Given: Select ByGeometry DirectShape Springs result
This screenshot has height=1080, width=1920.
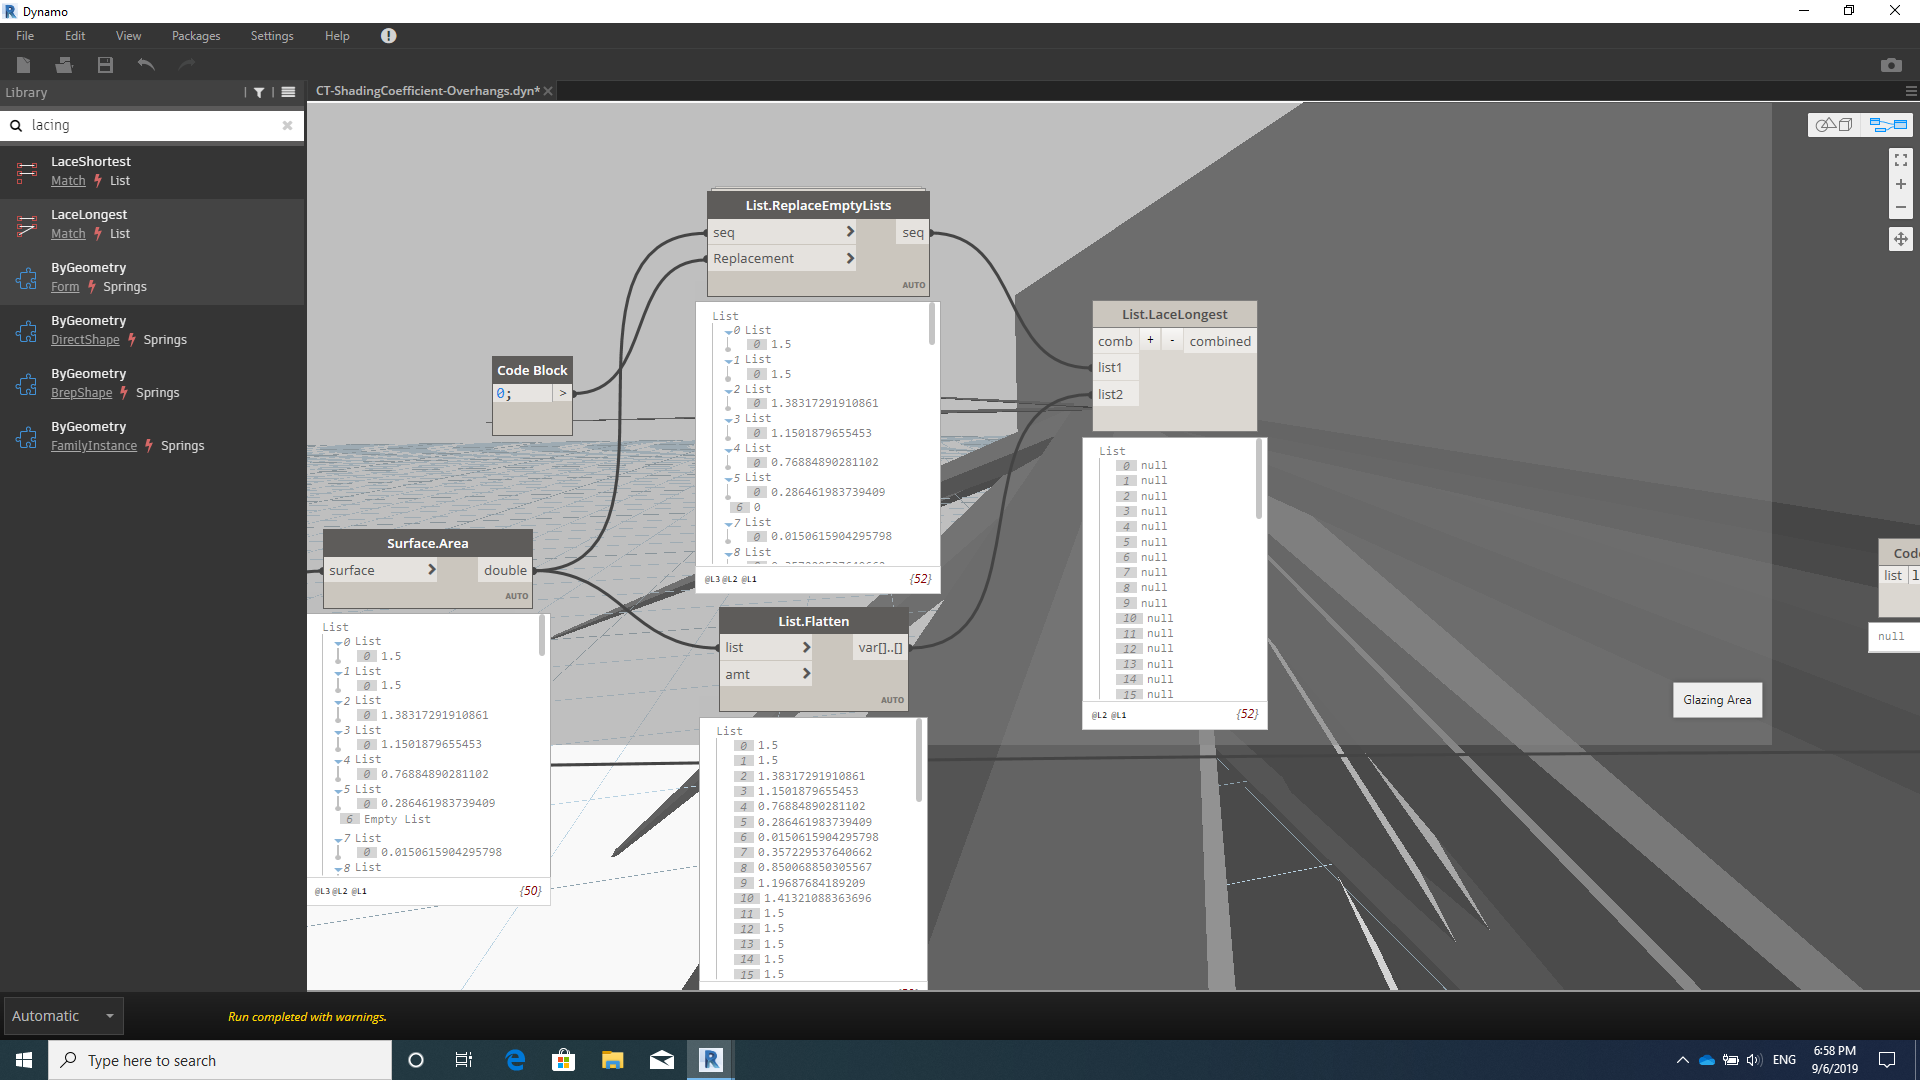Looking at the screenshot, I should click(x=152, y=330).
